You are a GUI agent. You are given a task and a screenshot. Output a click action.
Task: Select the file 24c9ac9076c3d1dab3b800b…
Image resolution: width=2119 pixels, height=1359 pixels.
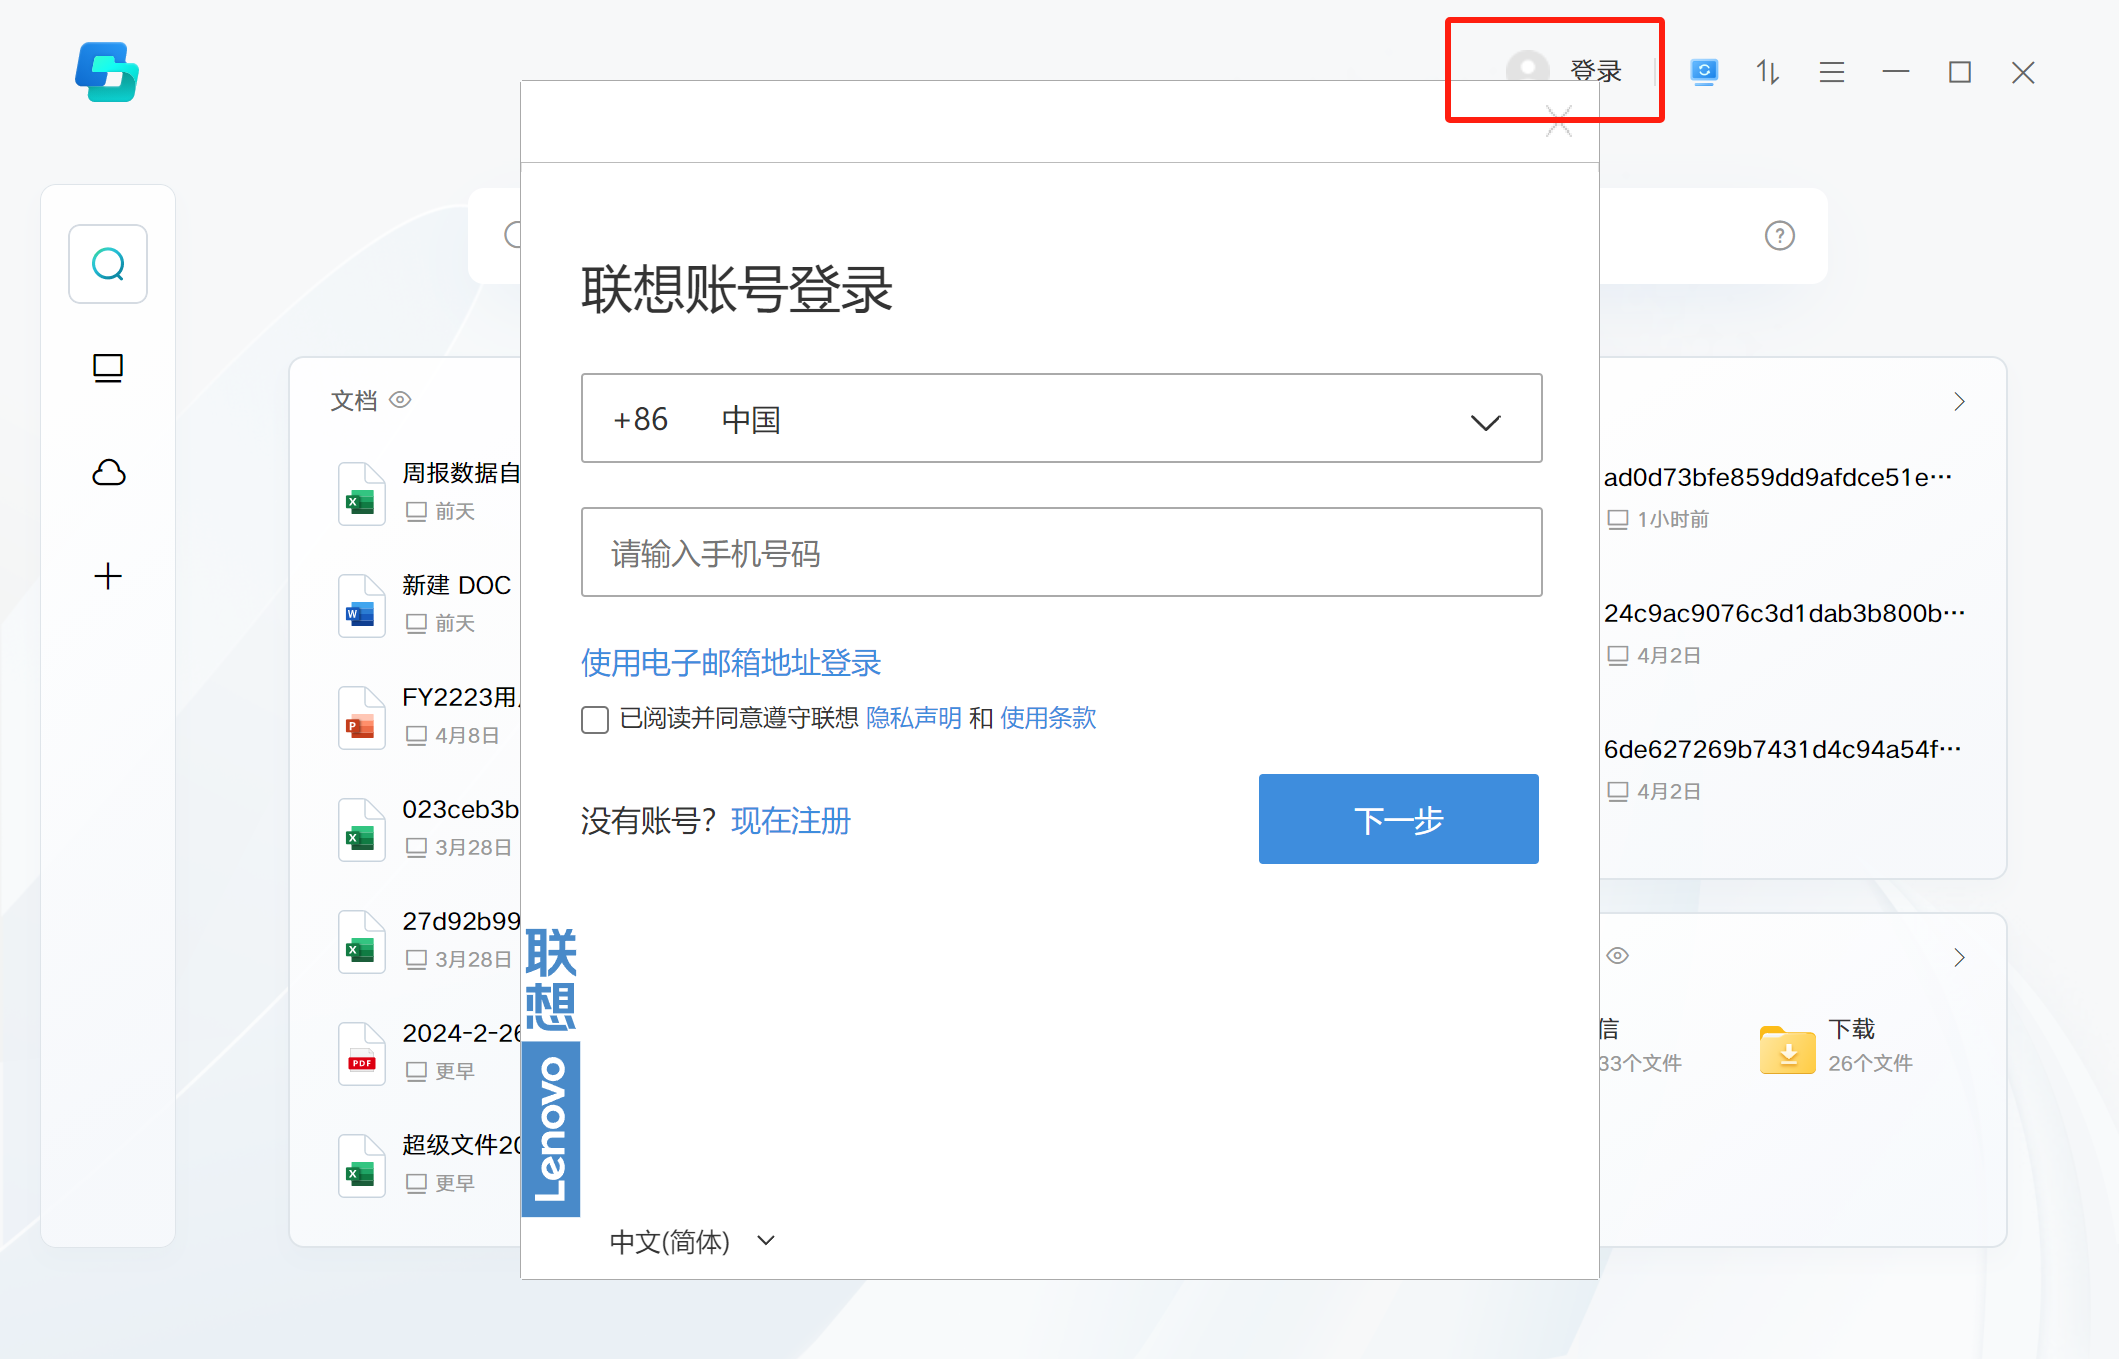click(1784, 614)
